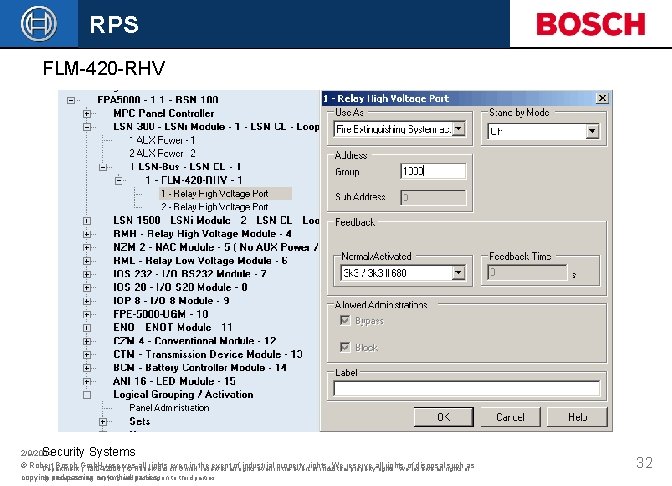Image resolution: width=672 pixels, height=486 pixels.
Task: Collapse the Logical Grouping / Activation node
Action: [x=87, y=395]
